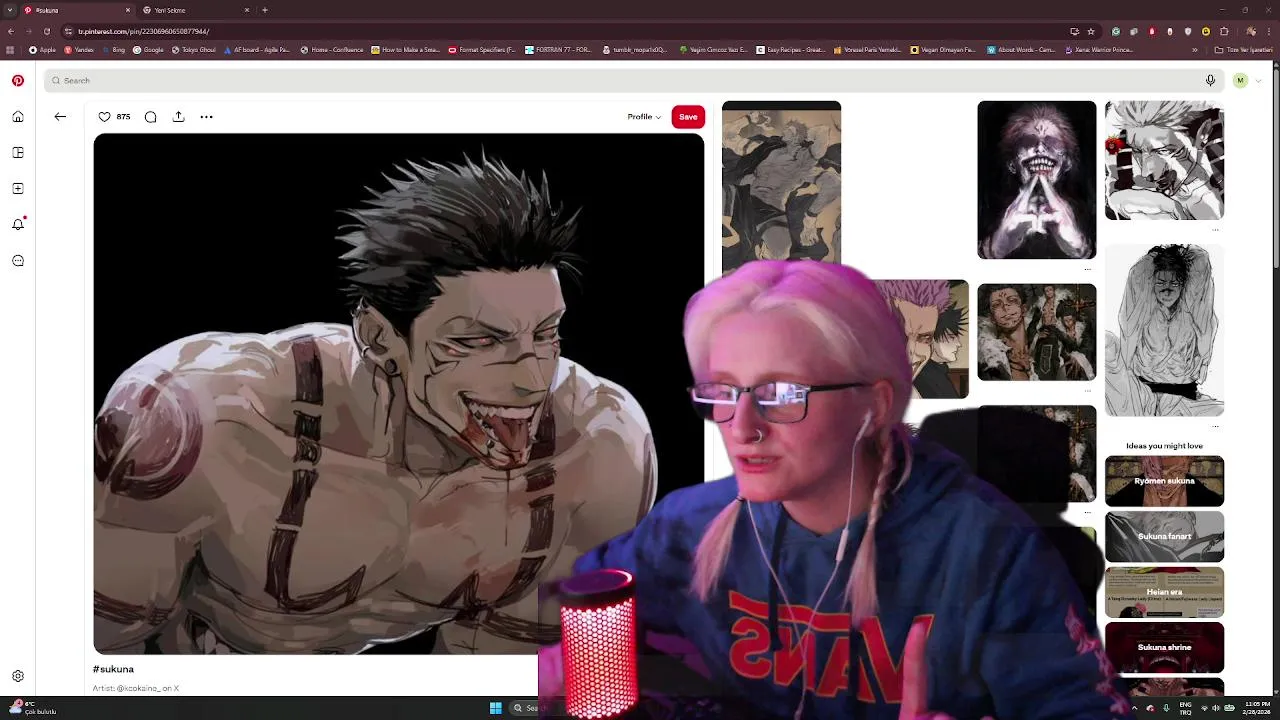Open the About Words bookmark
This screenshot has width=1280, height=720.
tap(1021, 50)
